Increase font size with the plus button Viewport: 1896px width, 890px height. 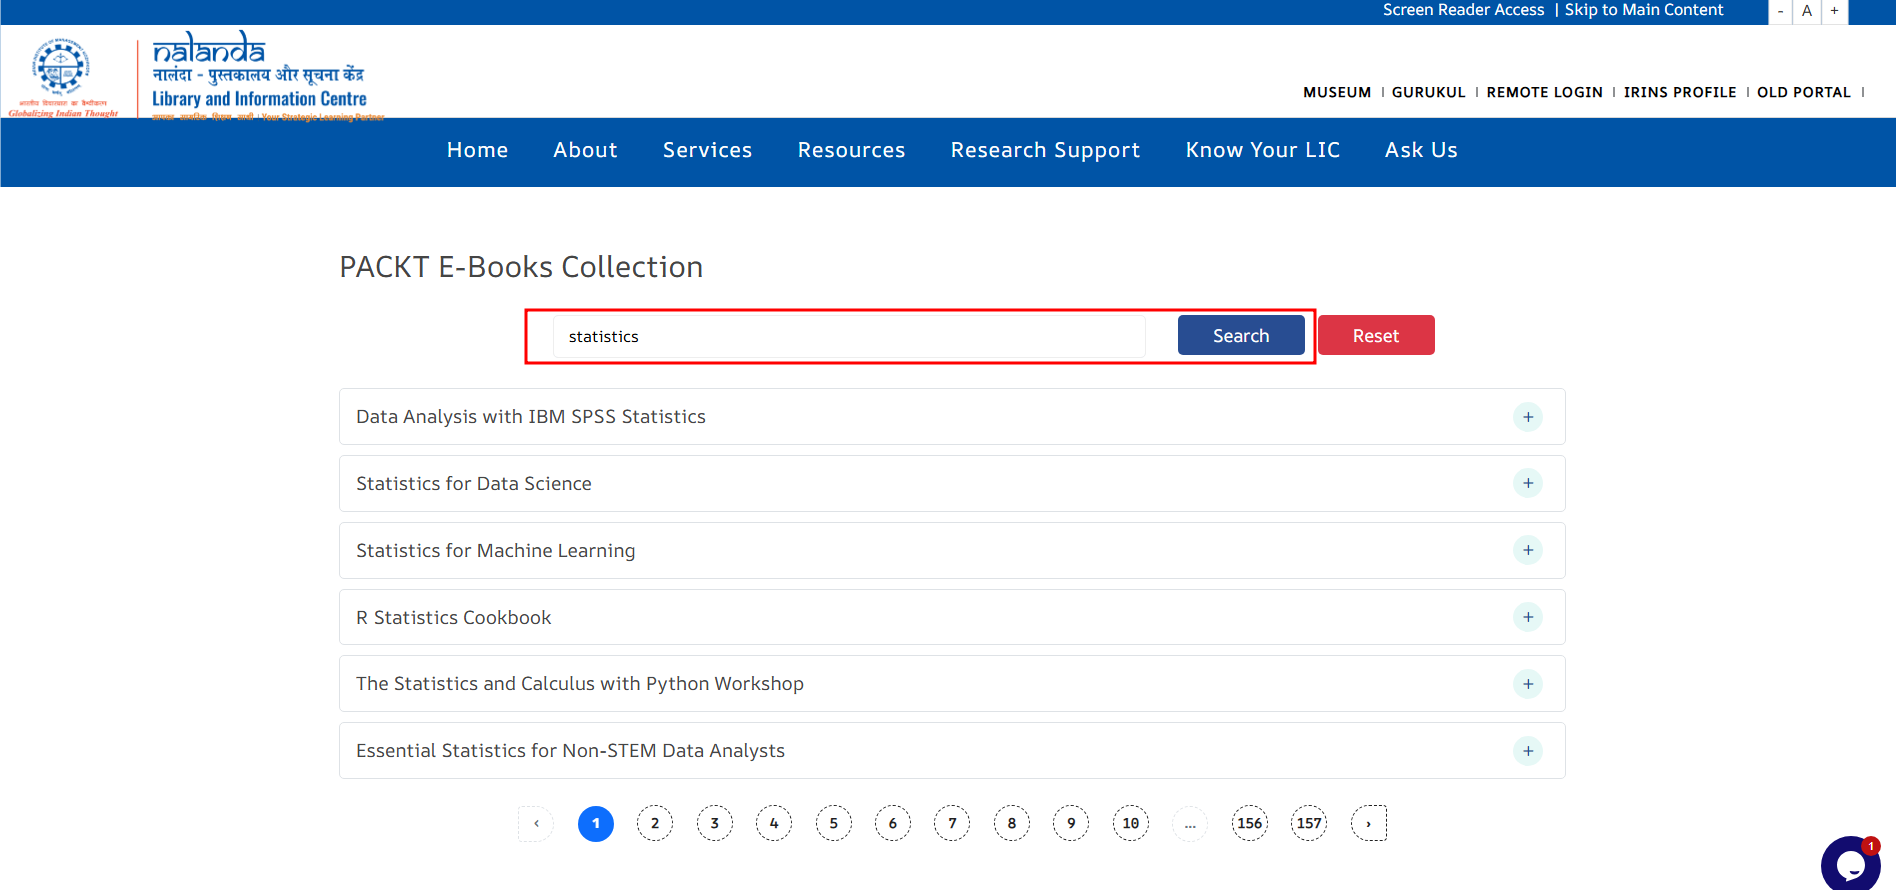click(1834, 11)
